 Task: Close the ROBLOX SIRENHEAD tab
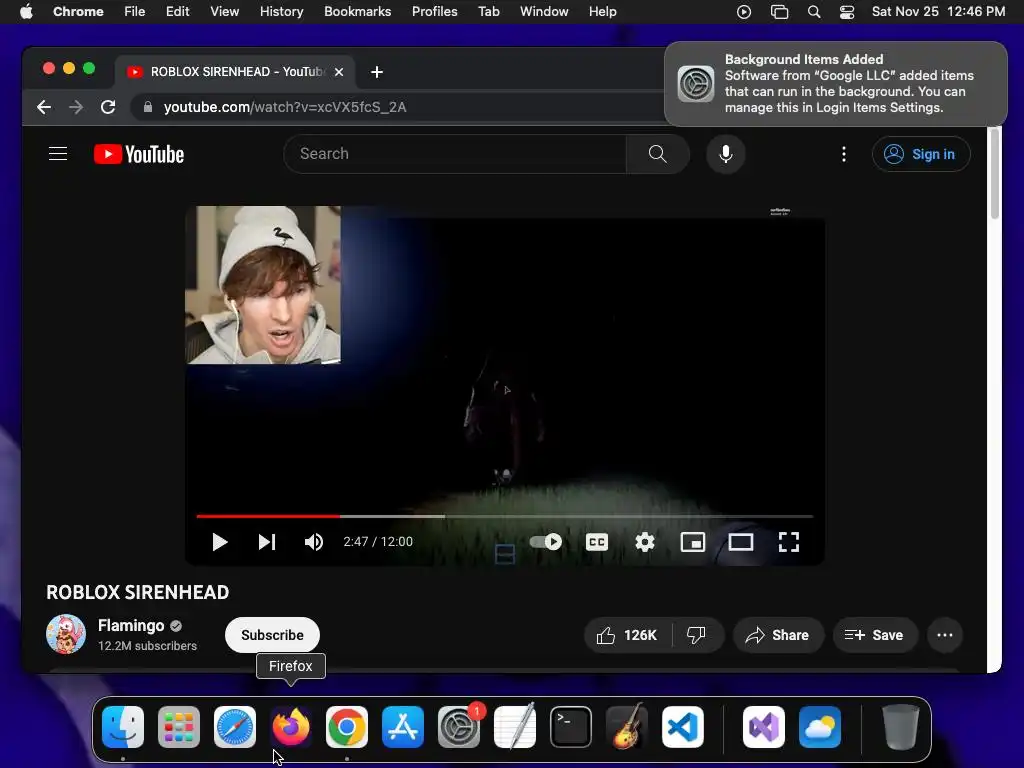(x=339, y=72)
